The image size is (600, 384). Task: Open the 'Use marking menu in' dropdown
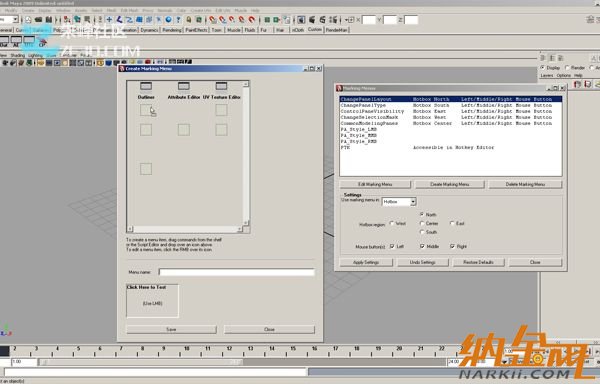(x=399, y=202)
